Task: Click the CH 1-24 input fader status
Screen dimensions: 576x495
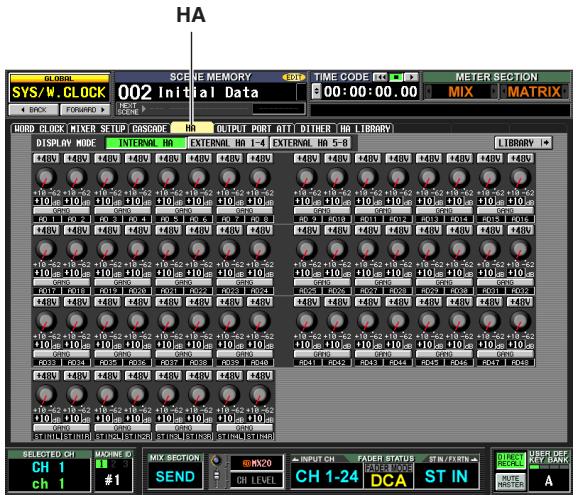Action: (x=327, y=476)
